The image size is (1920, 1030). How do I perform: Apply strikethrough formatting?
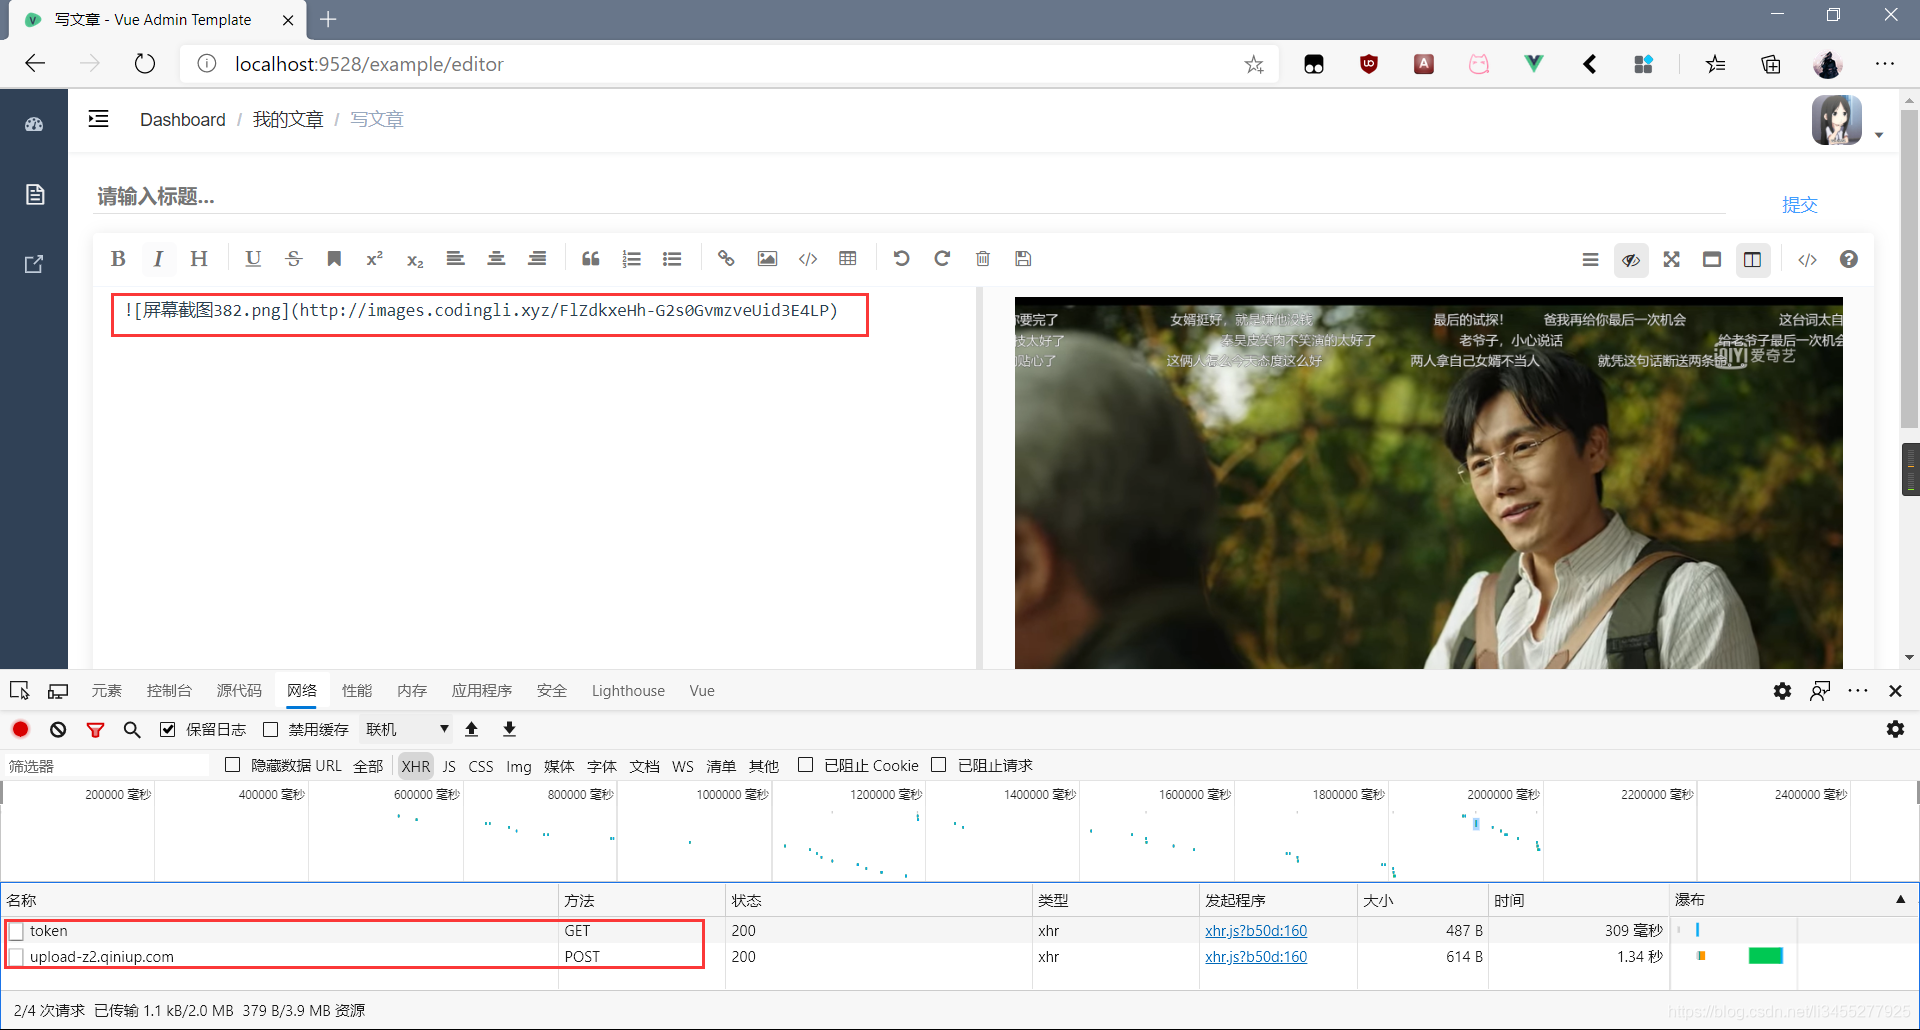[x=294, y=259]
